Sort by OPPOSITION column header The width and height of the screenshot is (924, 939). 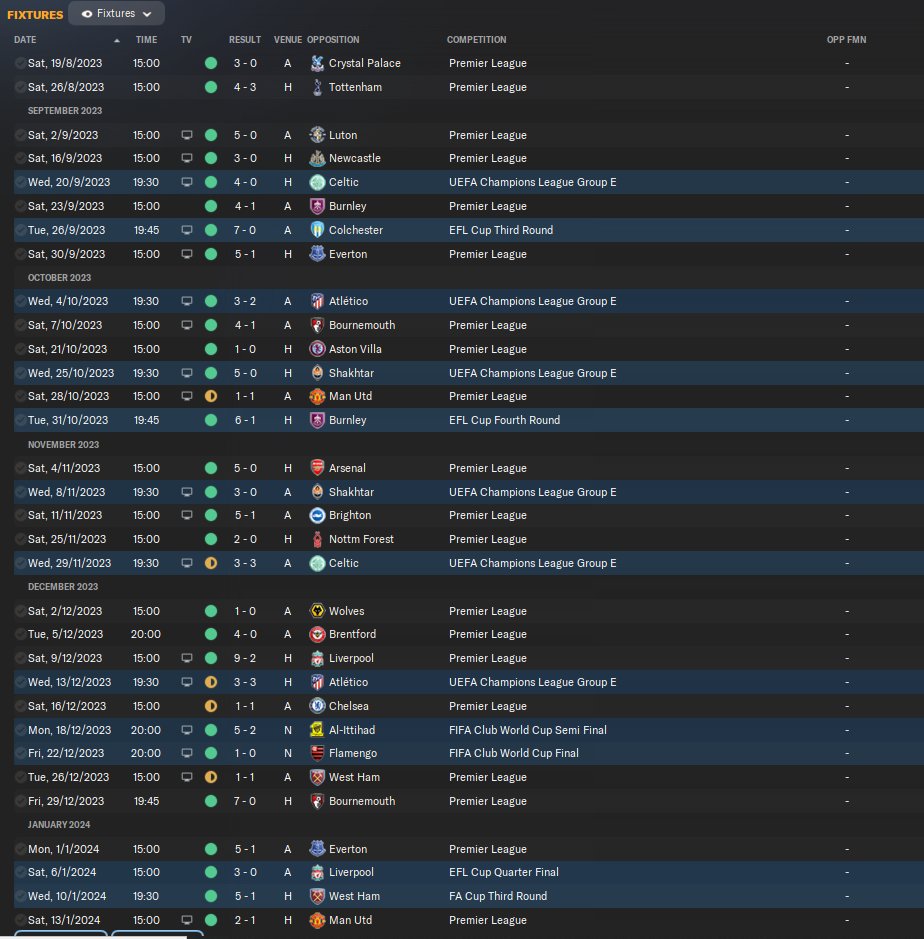[333, 40]
